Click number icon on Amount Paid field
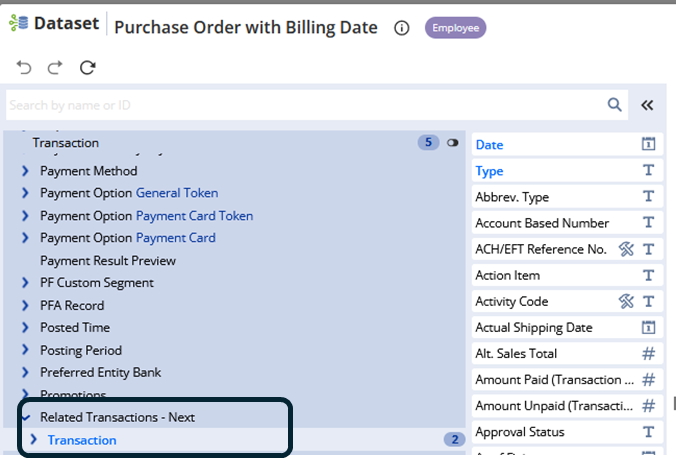 pyautogui.click(x=648, y=380)
